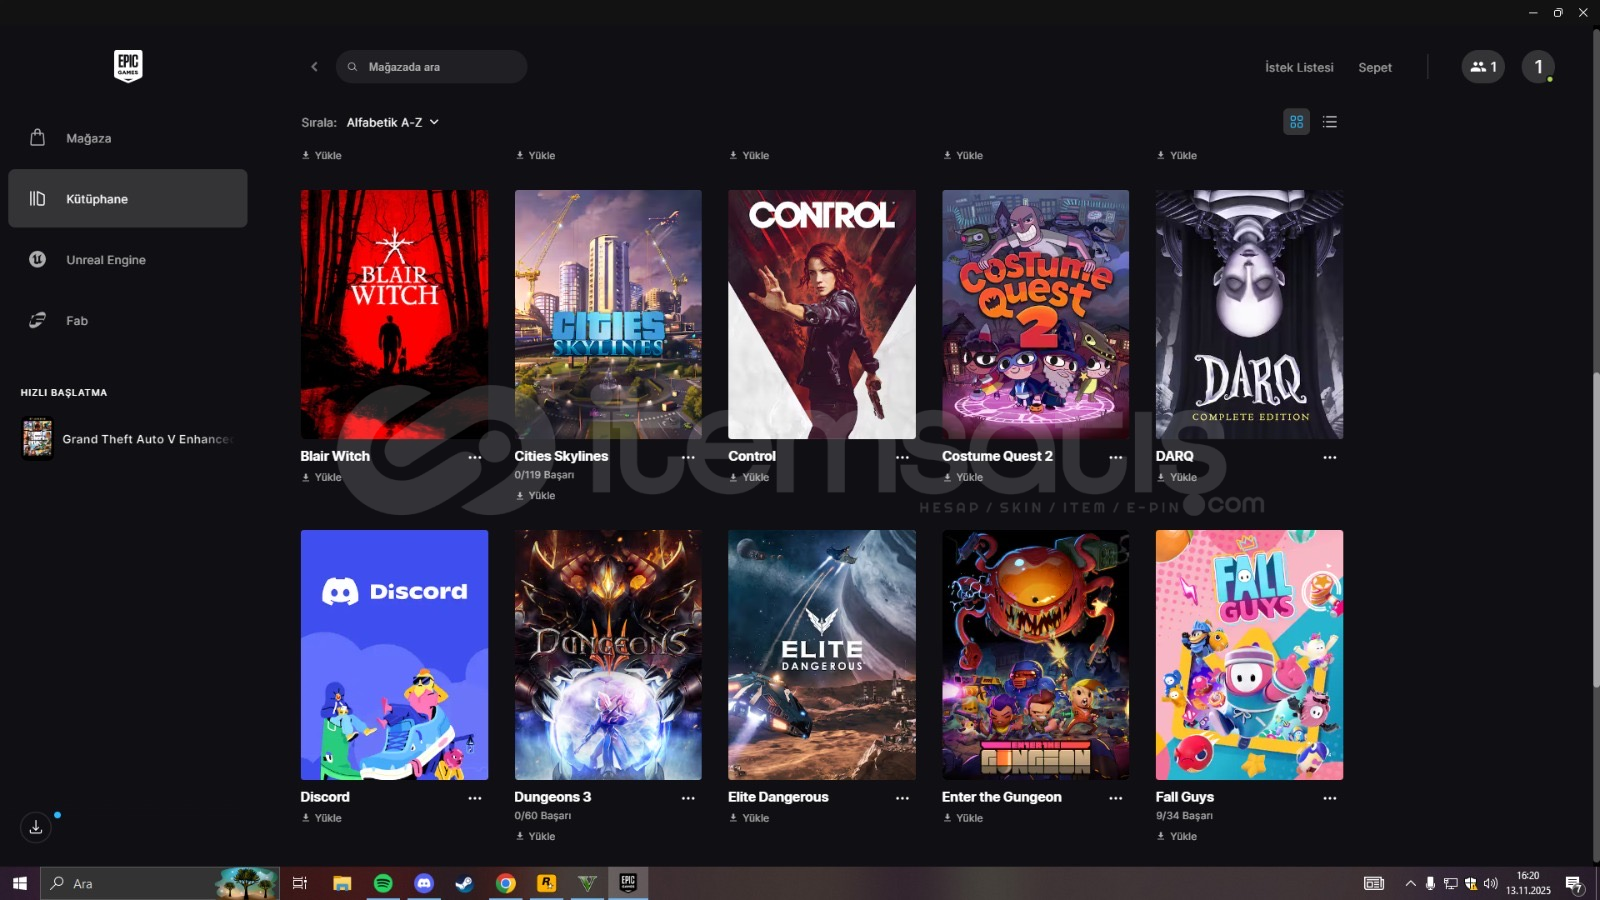The image size is (1600, 900).
Task: Open the Discord cover art
Action: point(394,655)
